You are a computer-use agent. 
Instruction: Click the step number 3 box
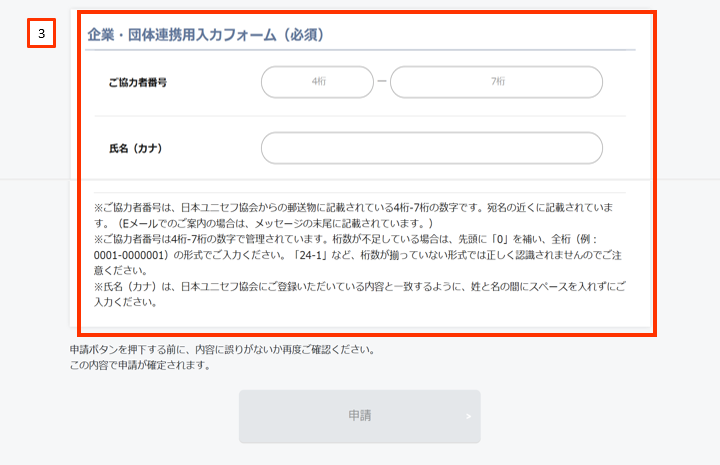pyautogui.click(x=41, y=33)
